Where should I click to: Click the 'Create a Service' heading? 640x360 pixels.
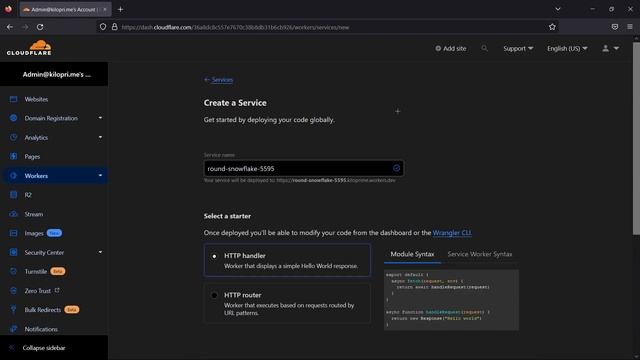tap(235, 103)
